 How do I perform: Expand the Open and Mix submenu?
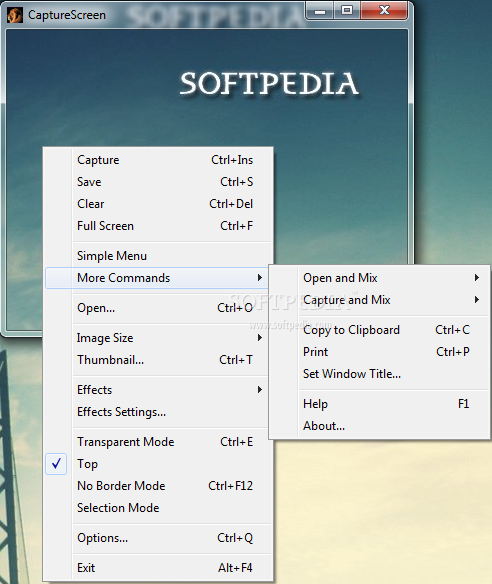(380, 278)
